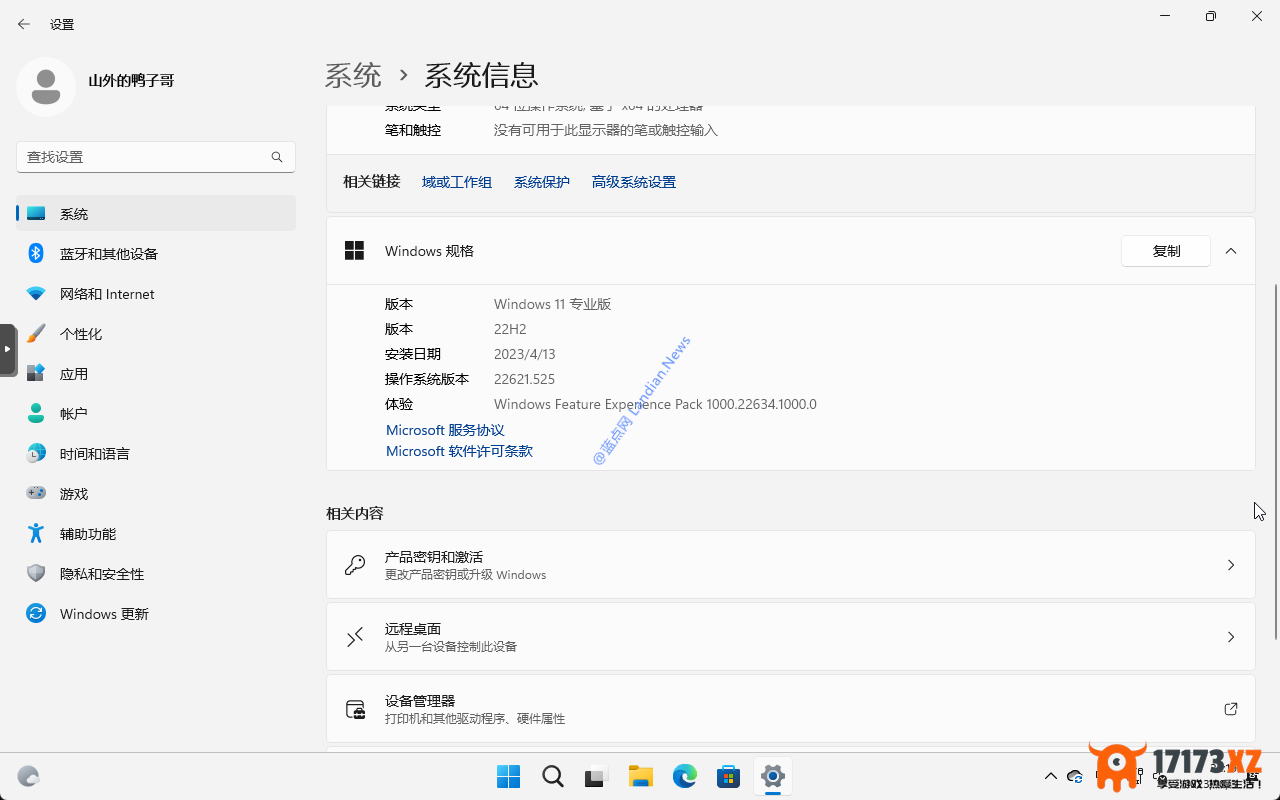Viewport: 1280px width, 800px height.
Task: Open 应用 settings page
Action: point(156,374)
